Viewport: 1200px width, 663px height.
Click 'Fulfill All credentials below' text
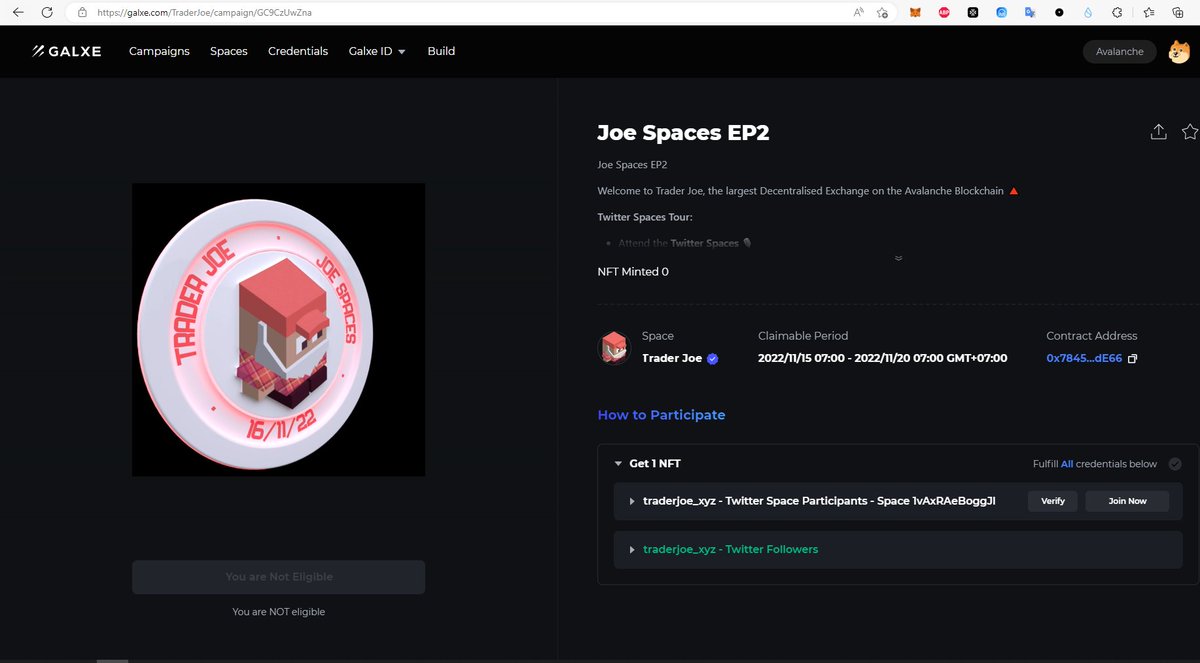click(1095, 464)
